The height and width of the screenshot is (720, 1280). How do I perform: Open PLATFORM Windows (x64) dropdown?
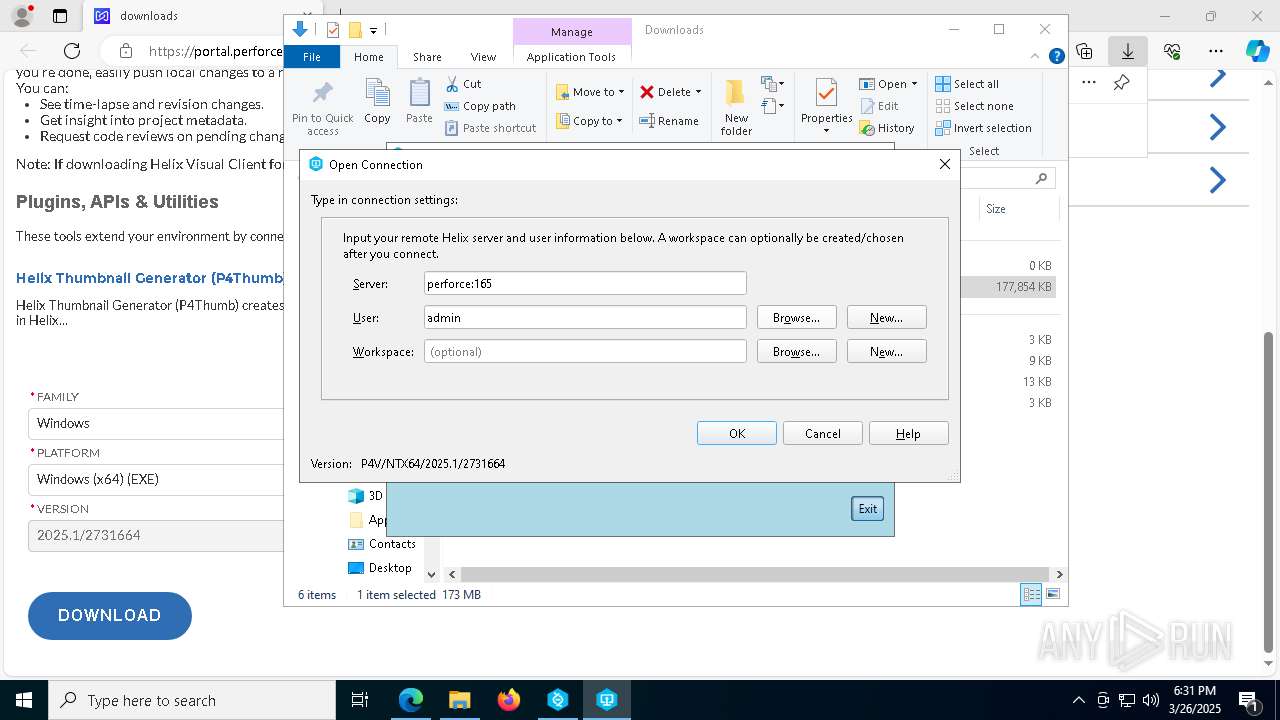click(x=156, y=479)
